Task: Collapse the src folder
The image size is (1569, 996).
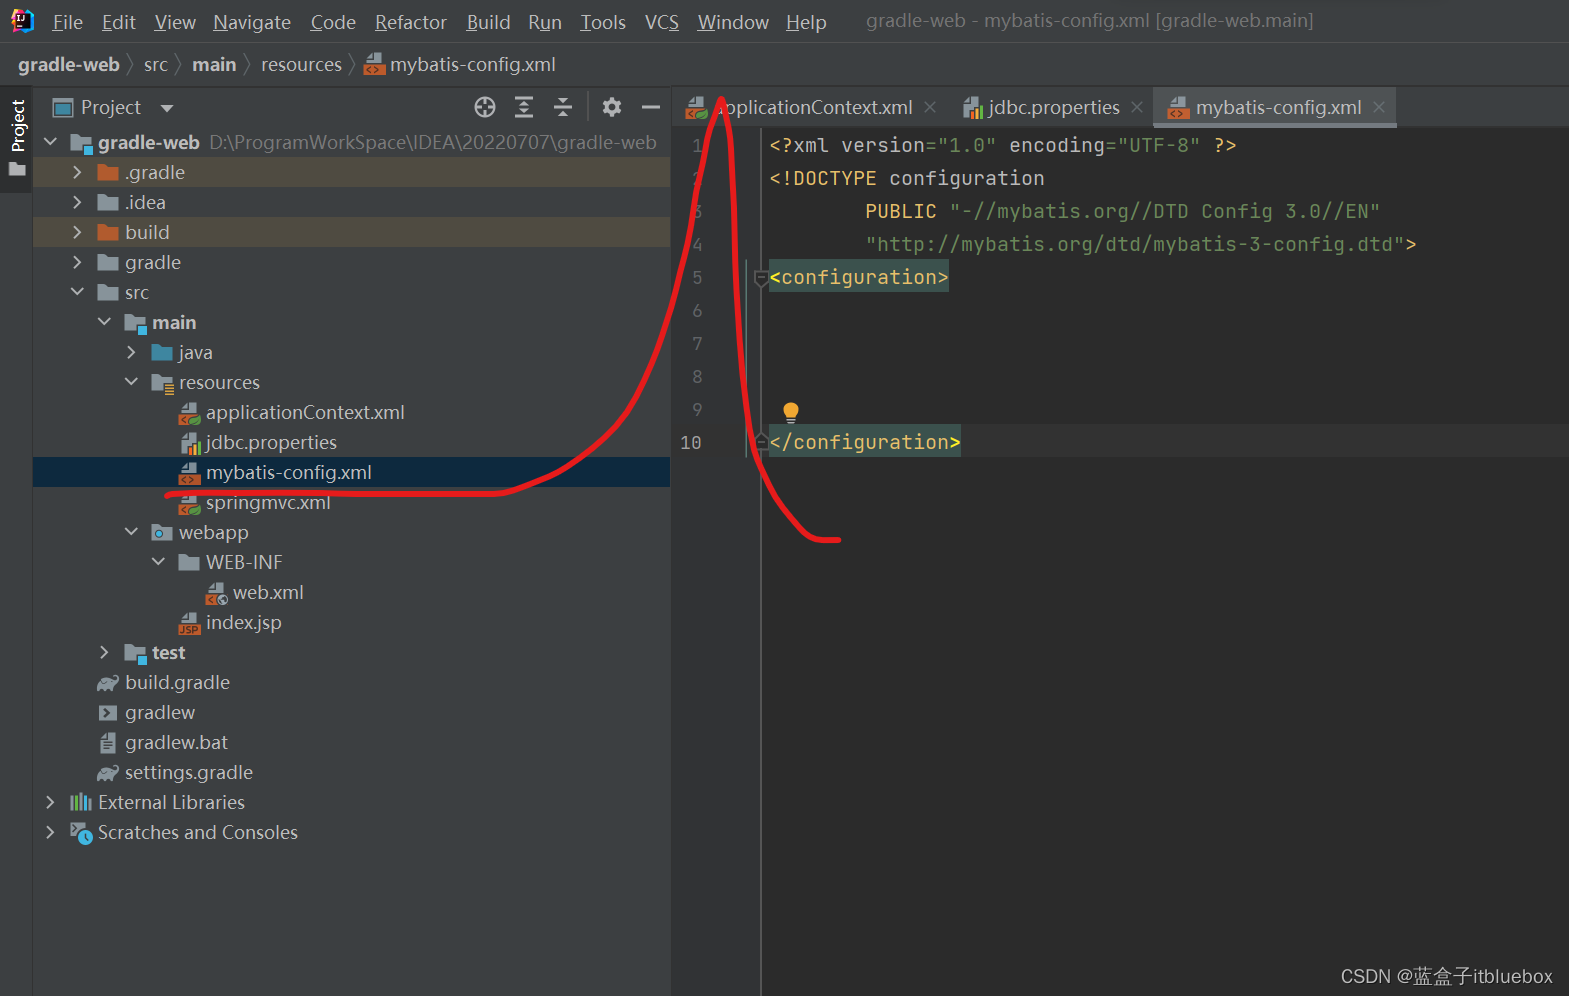Action: tap(77, 292)
